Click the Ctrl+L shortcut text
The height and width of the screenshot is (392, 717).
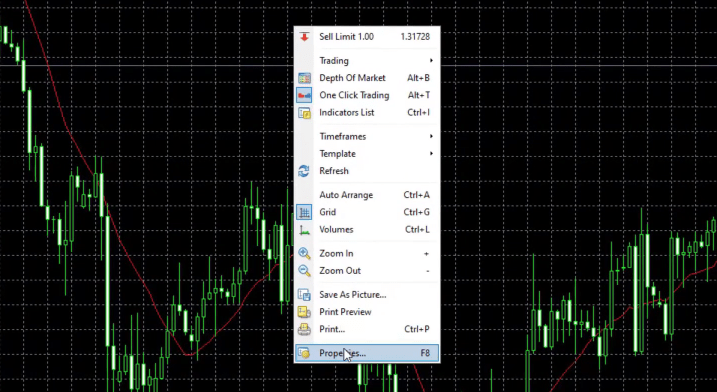coord(417,230)
